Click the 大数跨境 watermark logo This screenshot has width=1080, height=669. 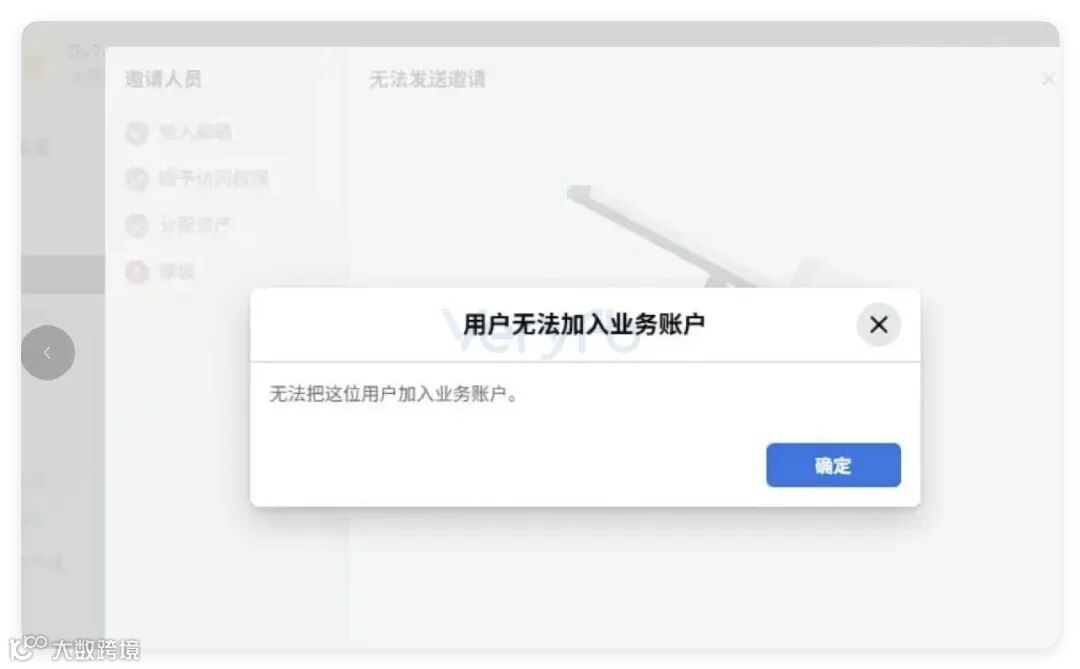pos(74,648)
